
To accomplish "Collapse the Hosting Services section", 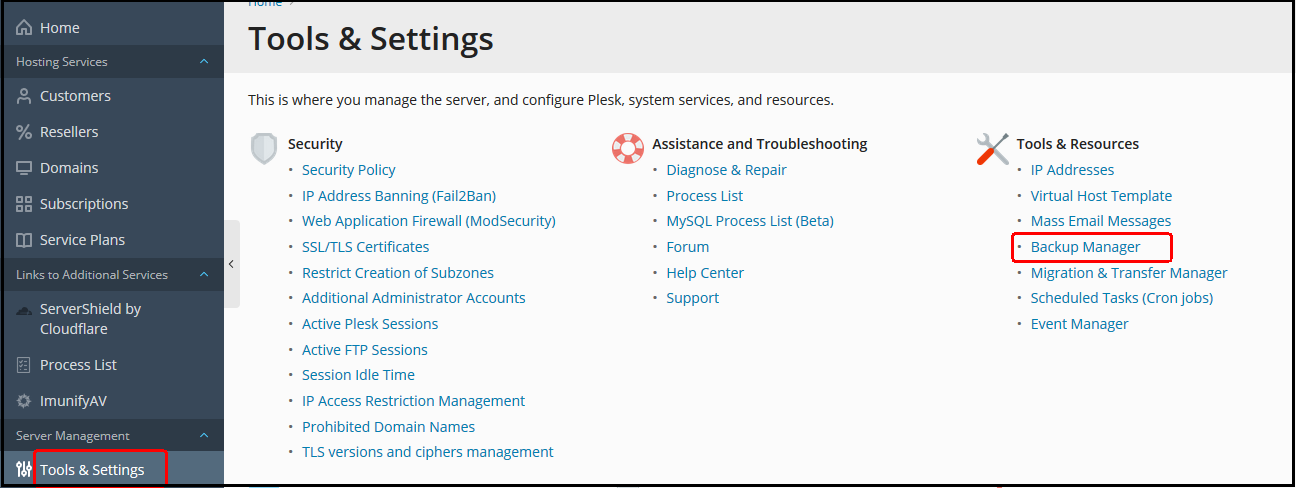I will (204, 62).
